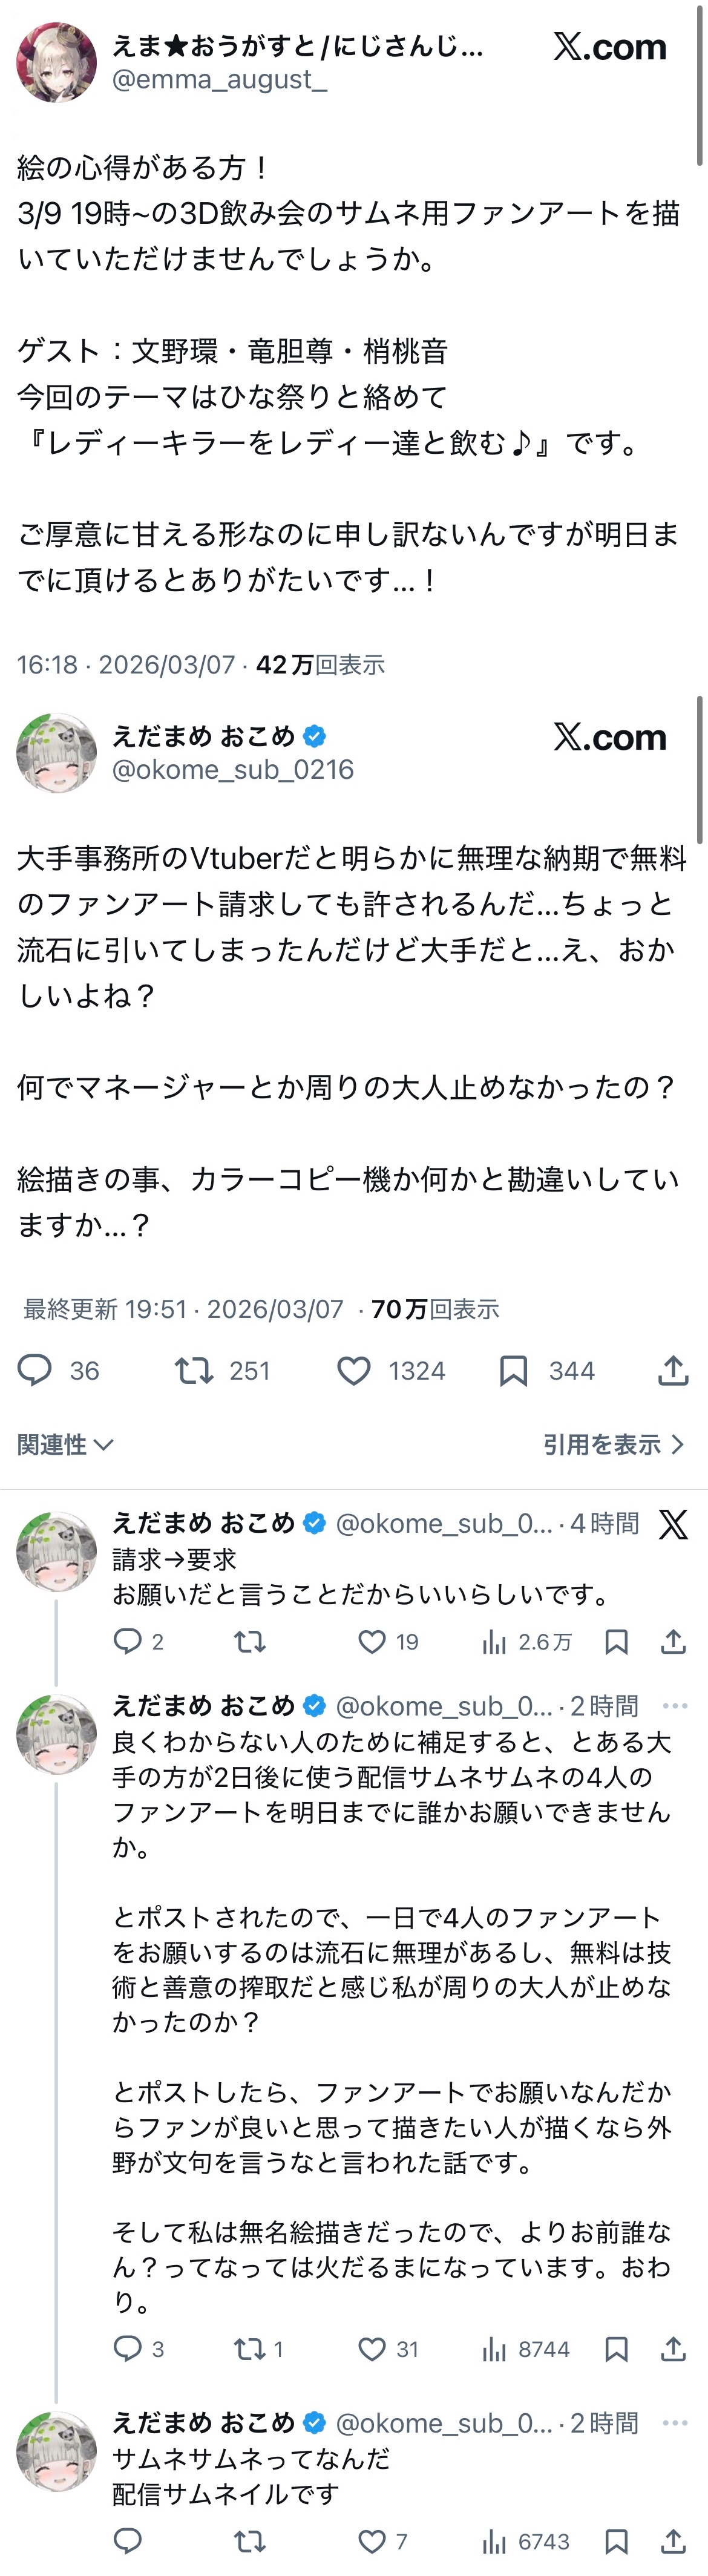This screenshot has width=708, height=2576.
Task: Open the 引用を表示 quotes link
Action: click(613, 1444)
